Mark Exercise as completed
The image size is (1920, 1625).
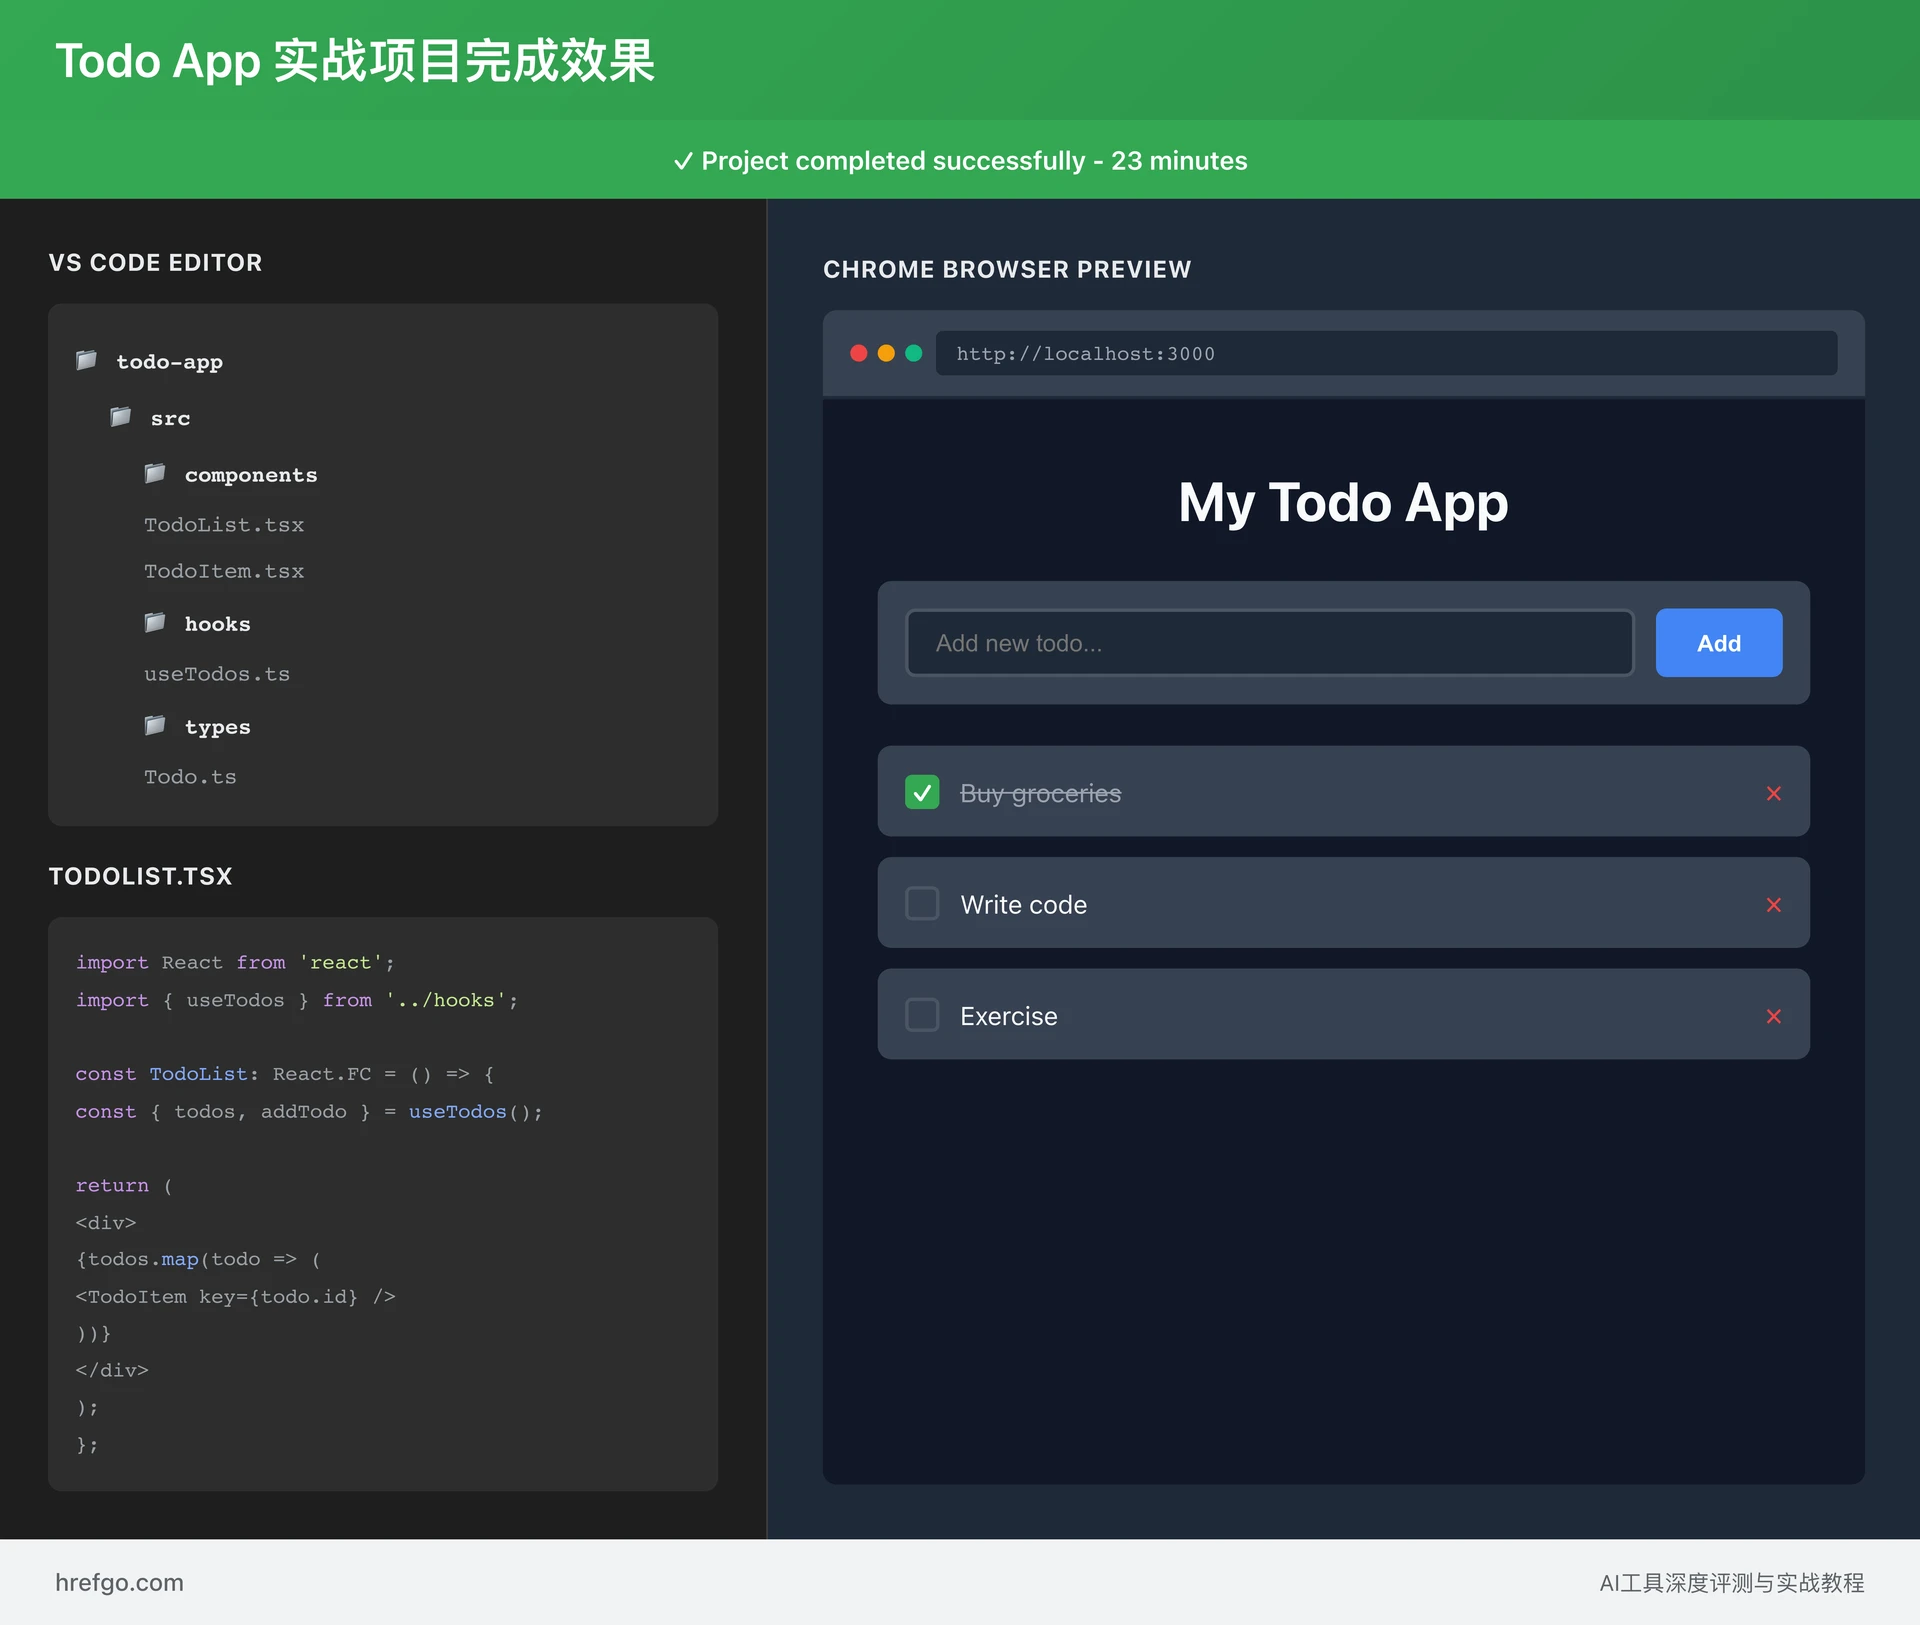click(922, 1014)
